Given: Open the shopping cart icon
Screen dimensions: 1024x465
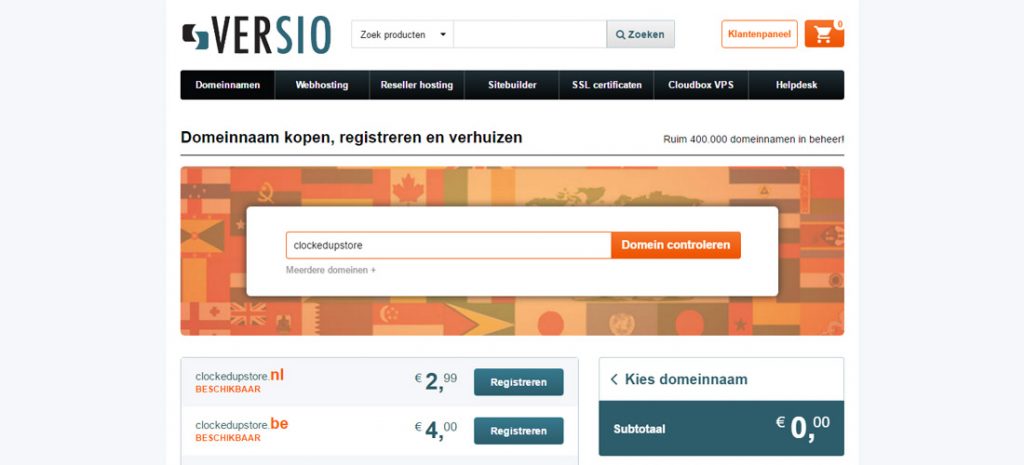Looking at the screenshot, I should [824, 34].
